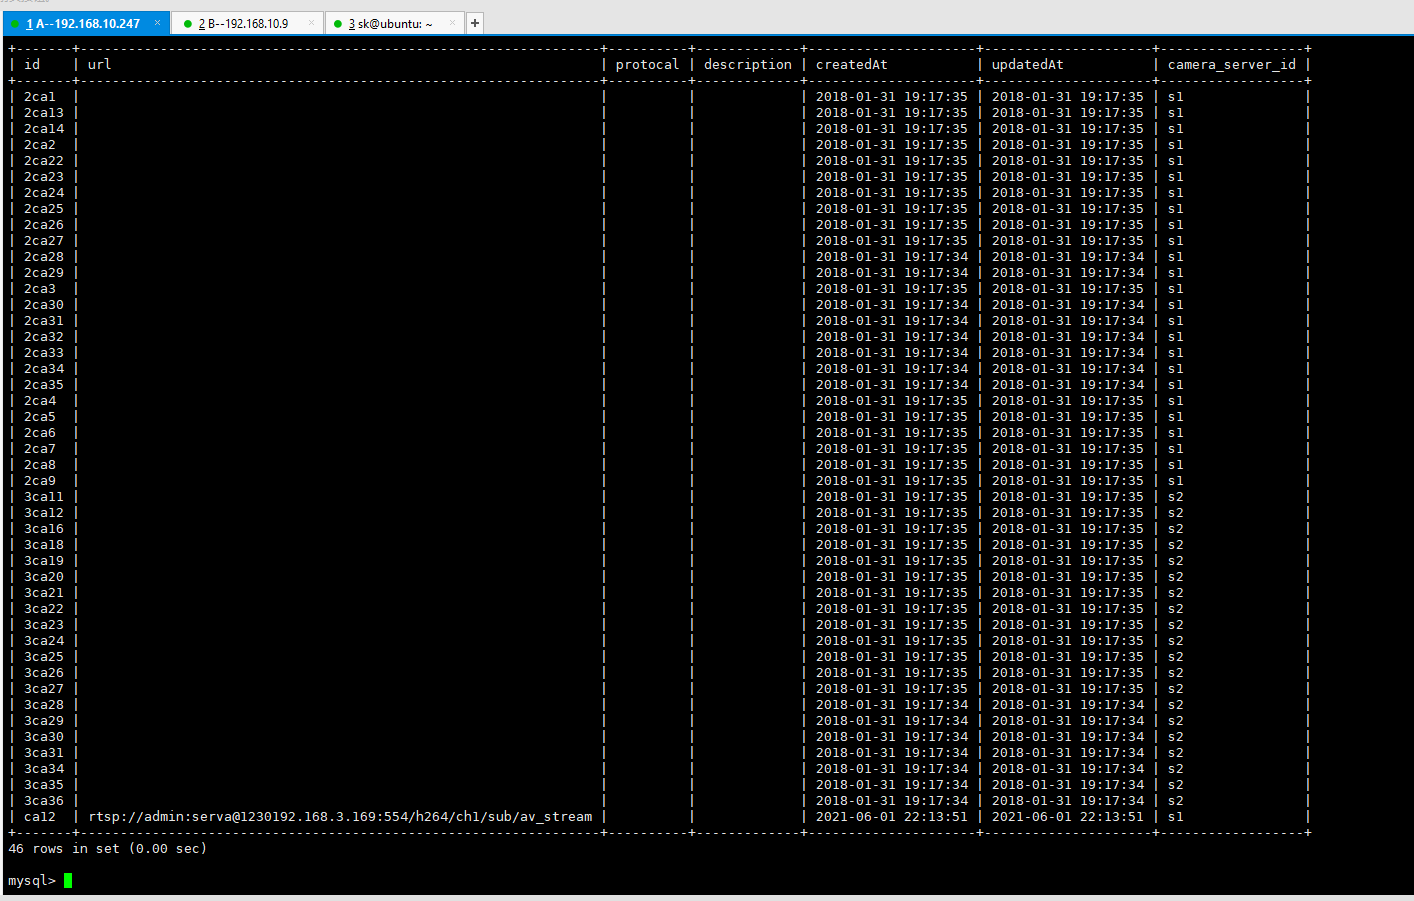Click the mysql> prompt cursor

(68, 880)
